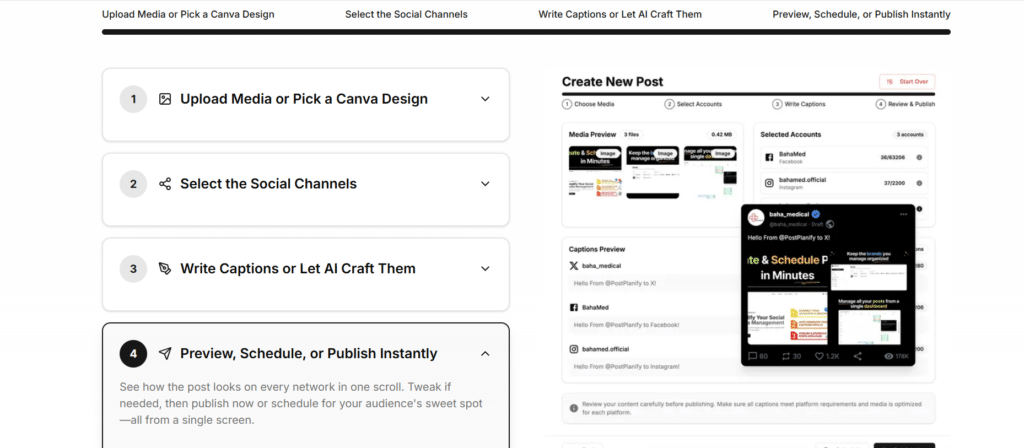Select the 'Select the Social Channels' top tab
Viewport: 1024px width, 448px height.
pyautogui.click(x=406, y=15)
